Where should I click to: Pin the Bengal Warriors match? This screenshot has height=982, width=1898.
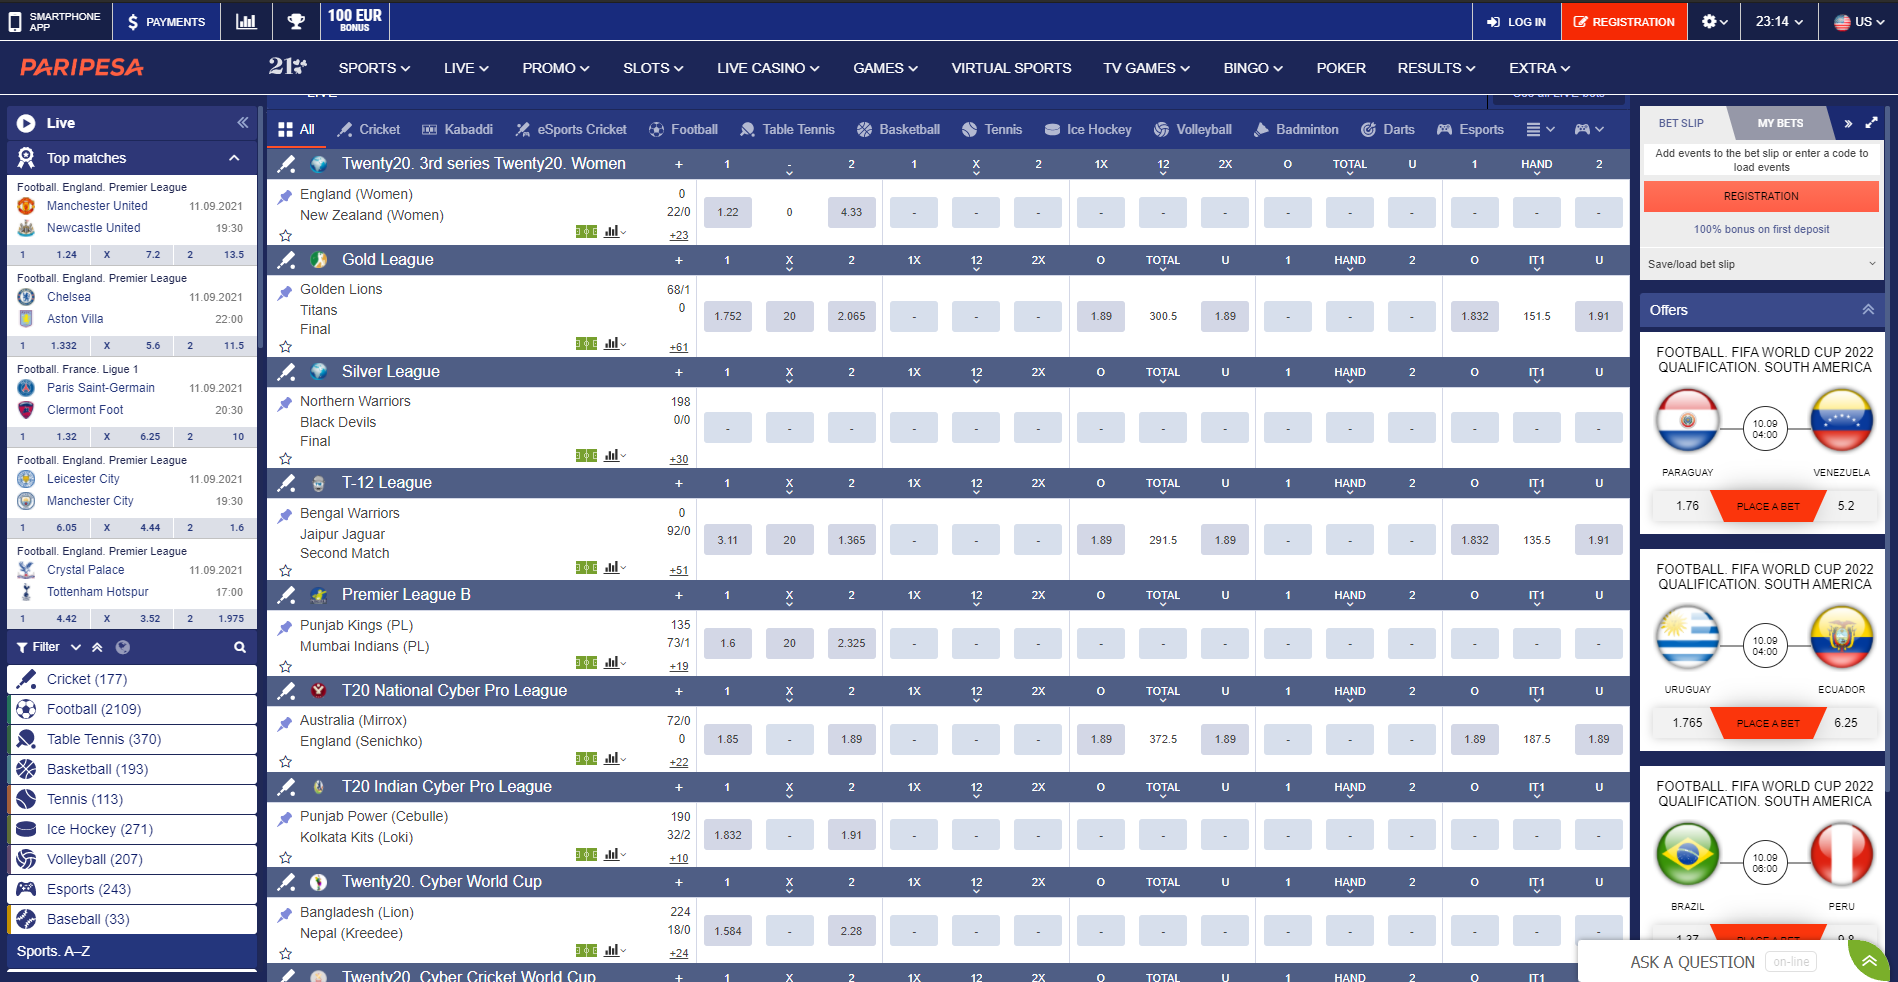285,517
